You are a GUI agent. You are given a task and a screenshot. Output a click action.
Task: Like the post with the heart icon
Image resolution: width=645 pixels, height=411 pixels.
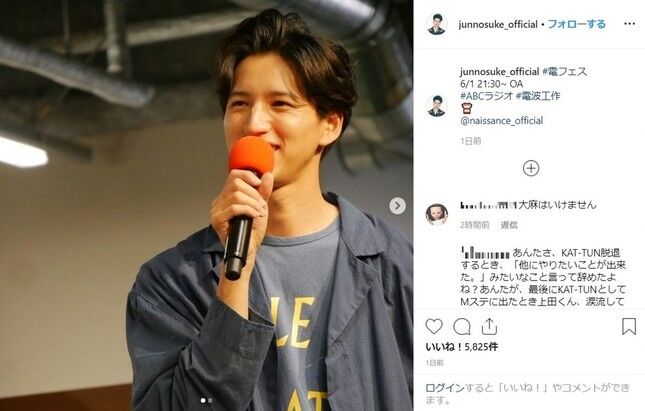[x=434, y=327]
